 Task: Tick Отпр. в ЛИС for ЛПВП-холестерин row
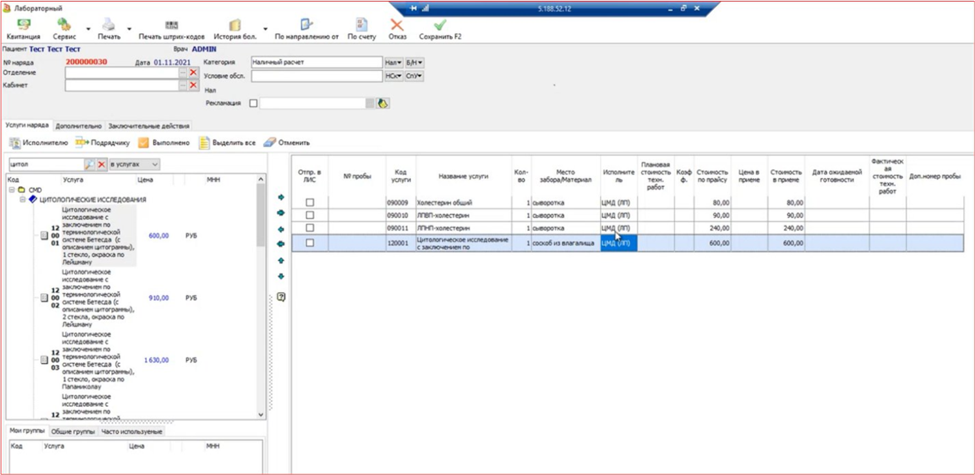(x=310, y=215)
